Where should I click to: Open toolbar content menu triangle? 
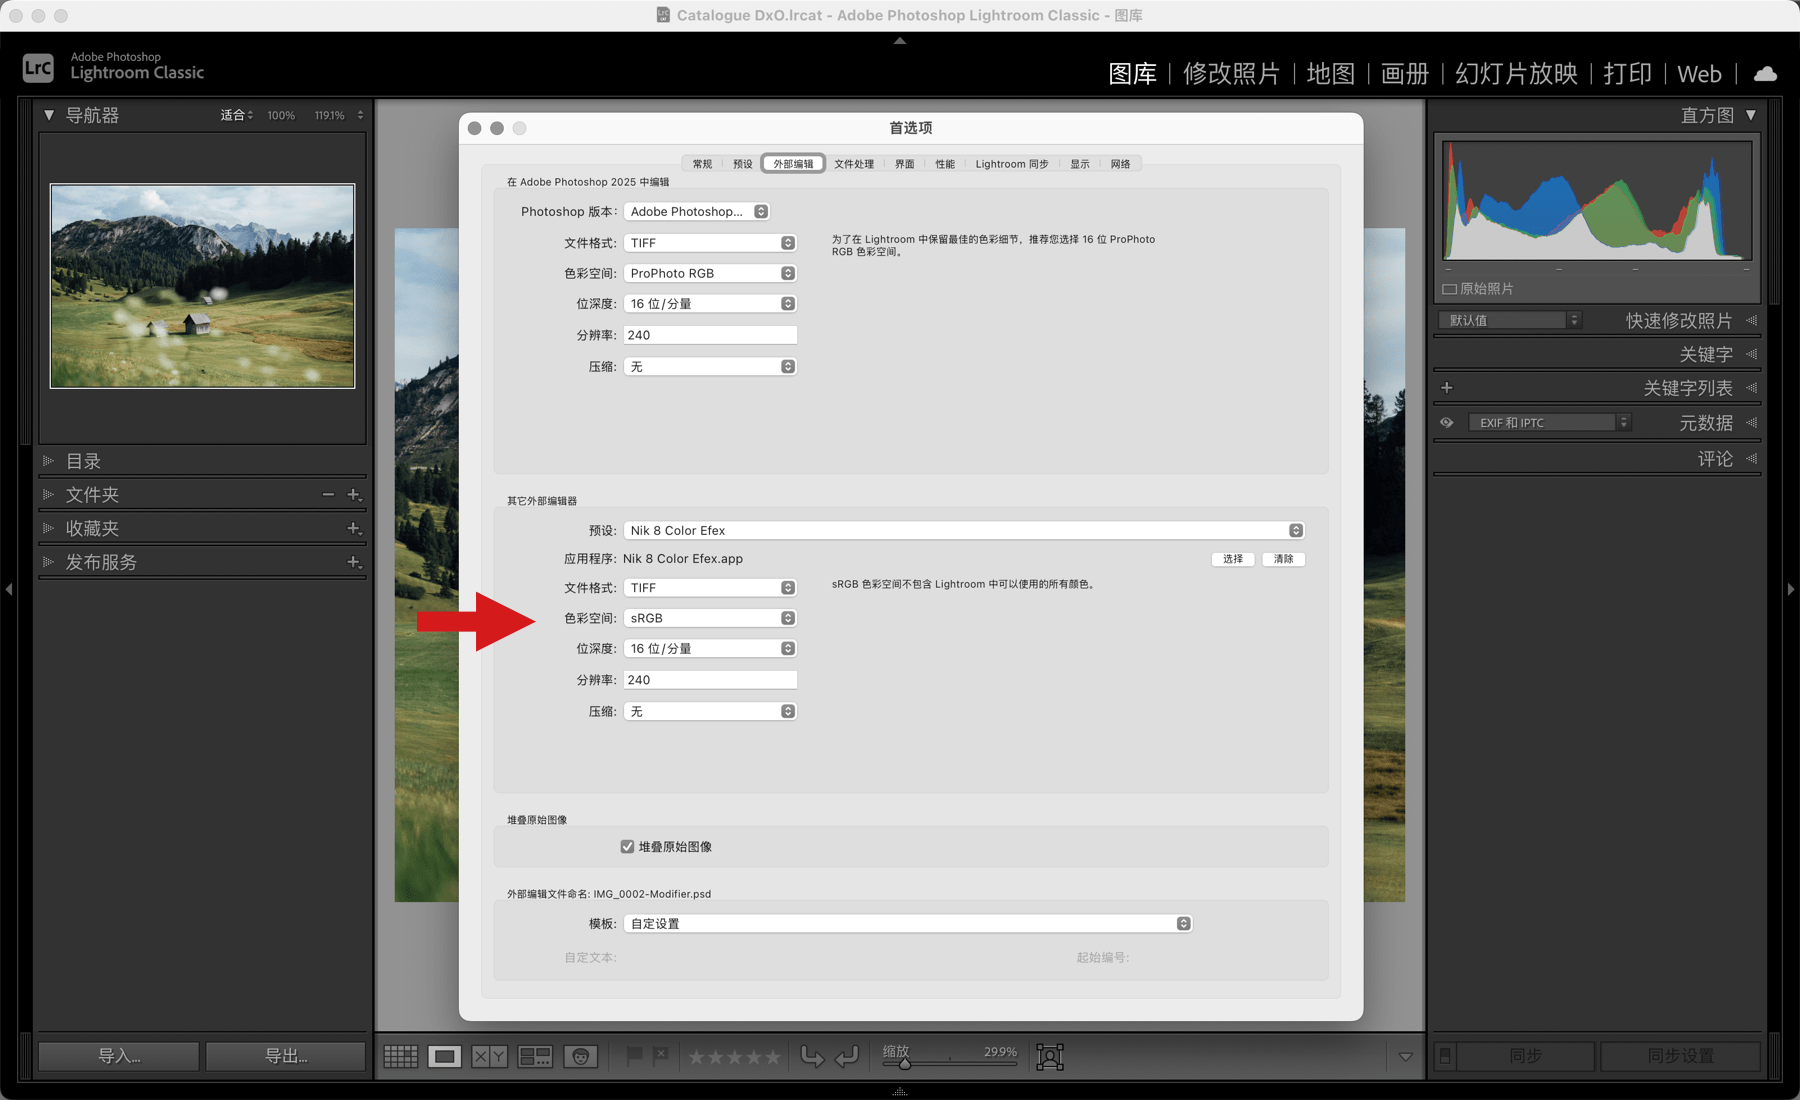[x=1405, y=1056]
